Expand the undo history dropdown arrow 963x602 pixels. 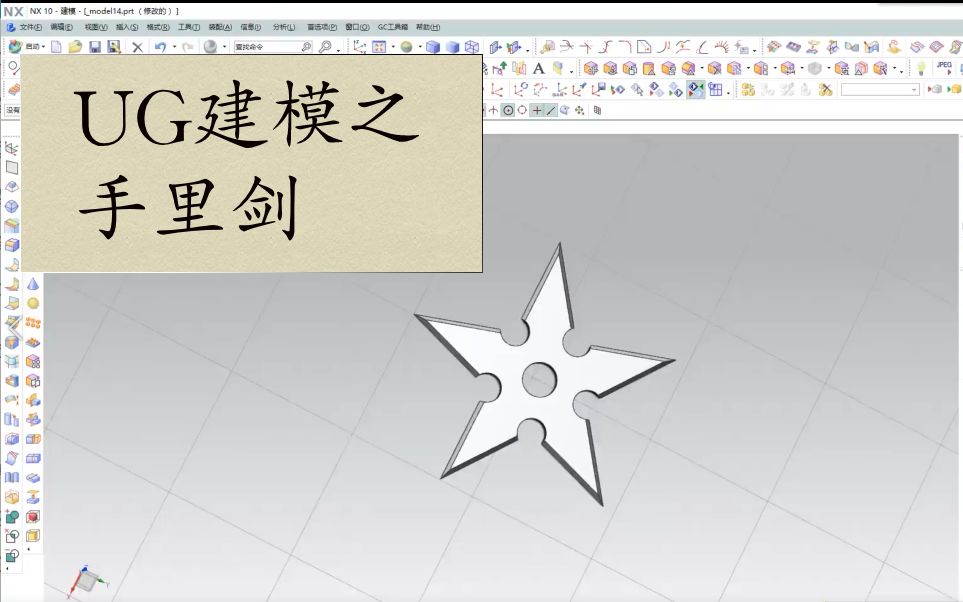(174, 47)
